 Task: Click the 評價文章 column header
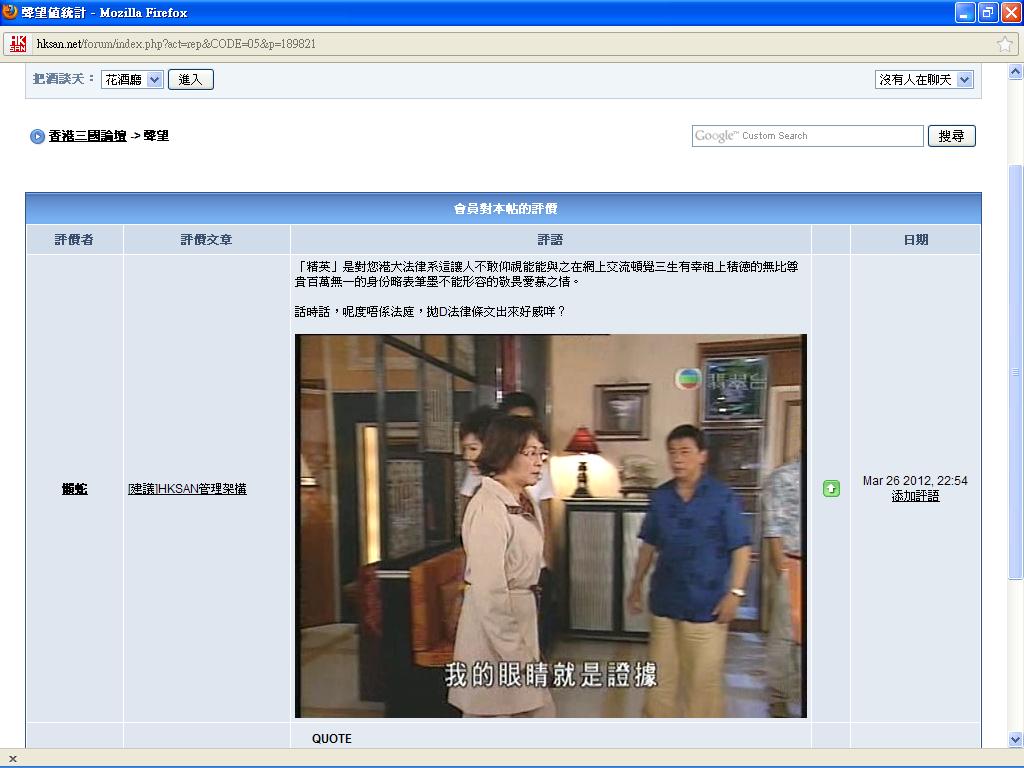[206, 240]
